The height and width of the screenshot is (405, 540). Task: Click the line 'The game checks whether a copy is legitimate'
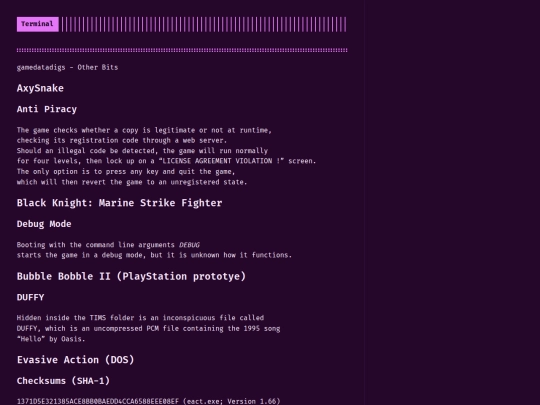click(144, 130)
